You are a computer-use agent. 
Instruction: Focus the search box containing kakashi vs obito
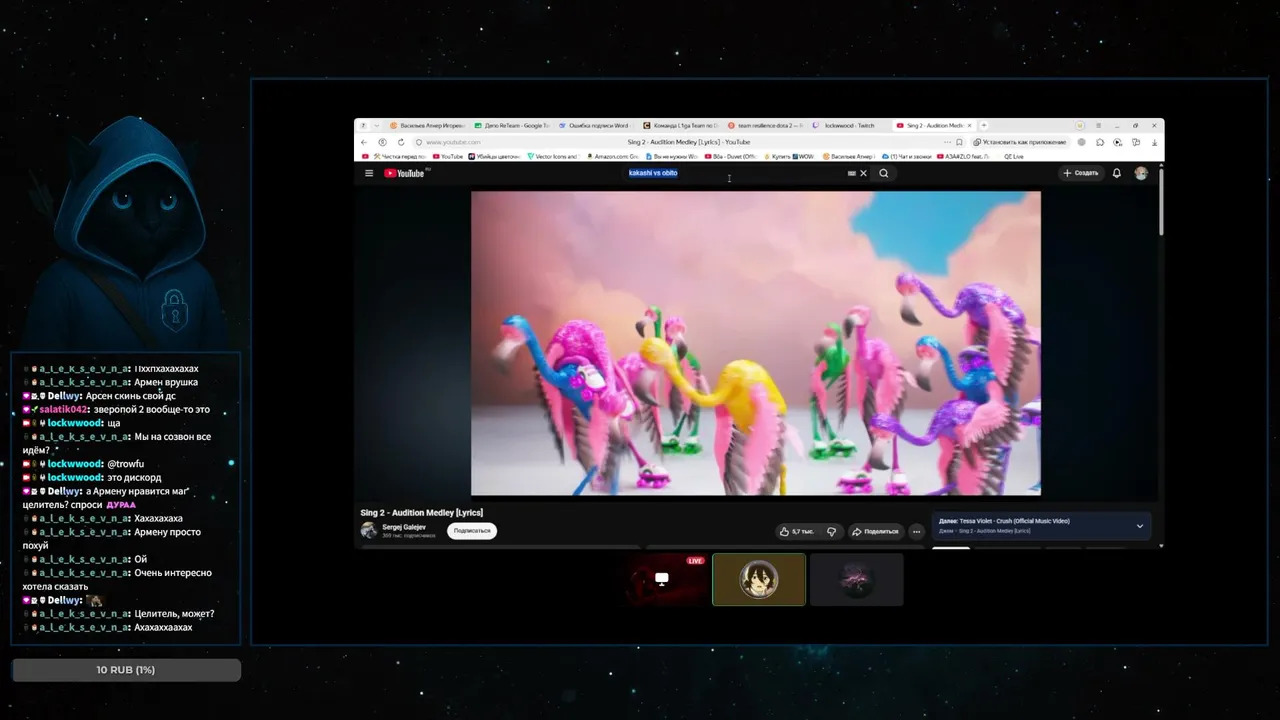point(735,173)
